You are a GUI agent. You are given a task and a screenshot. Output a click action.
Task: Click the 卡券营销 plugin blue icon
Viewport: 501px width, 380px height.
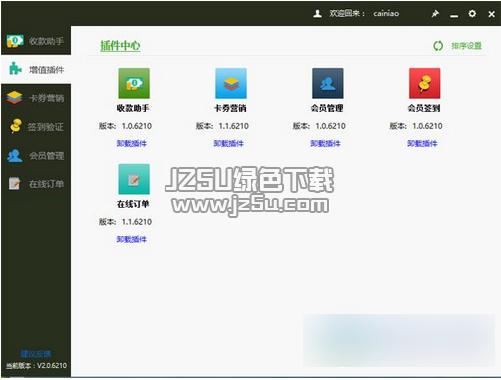pos(231,83)
